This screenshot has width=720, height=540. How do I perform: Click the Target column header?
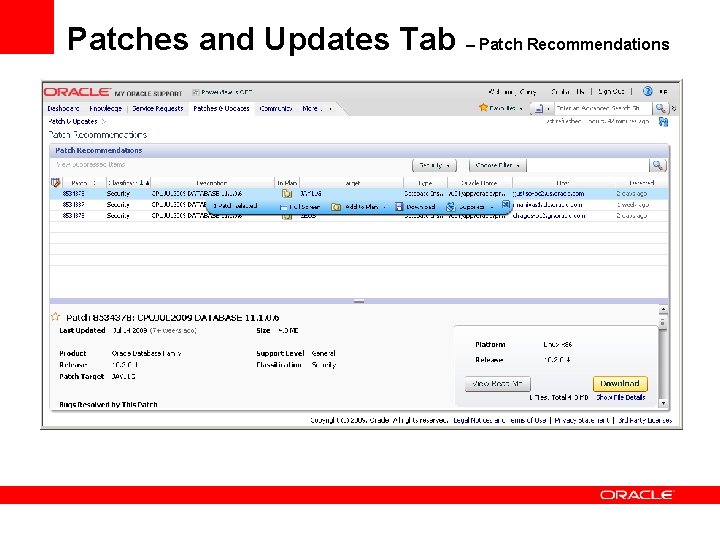(352, 183)
